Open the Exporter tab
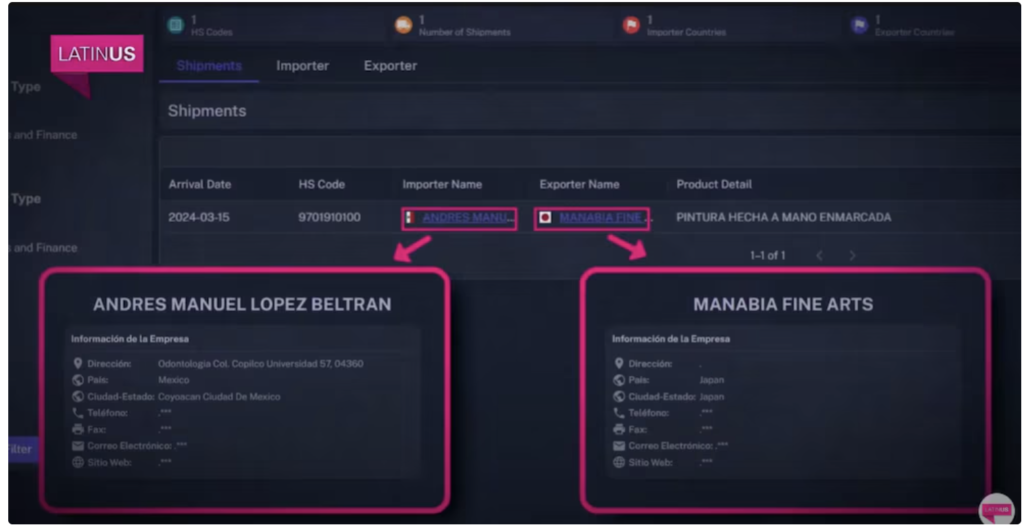 (390, 66)
